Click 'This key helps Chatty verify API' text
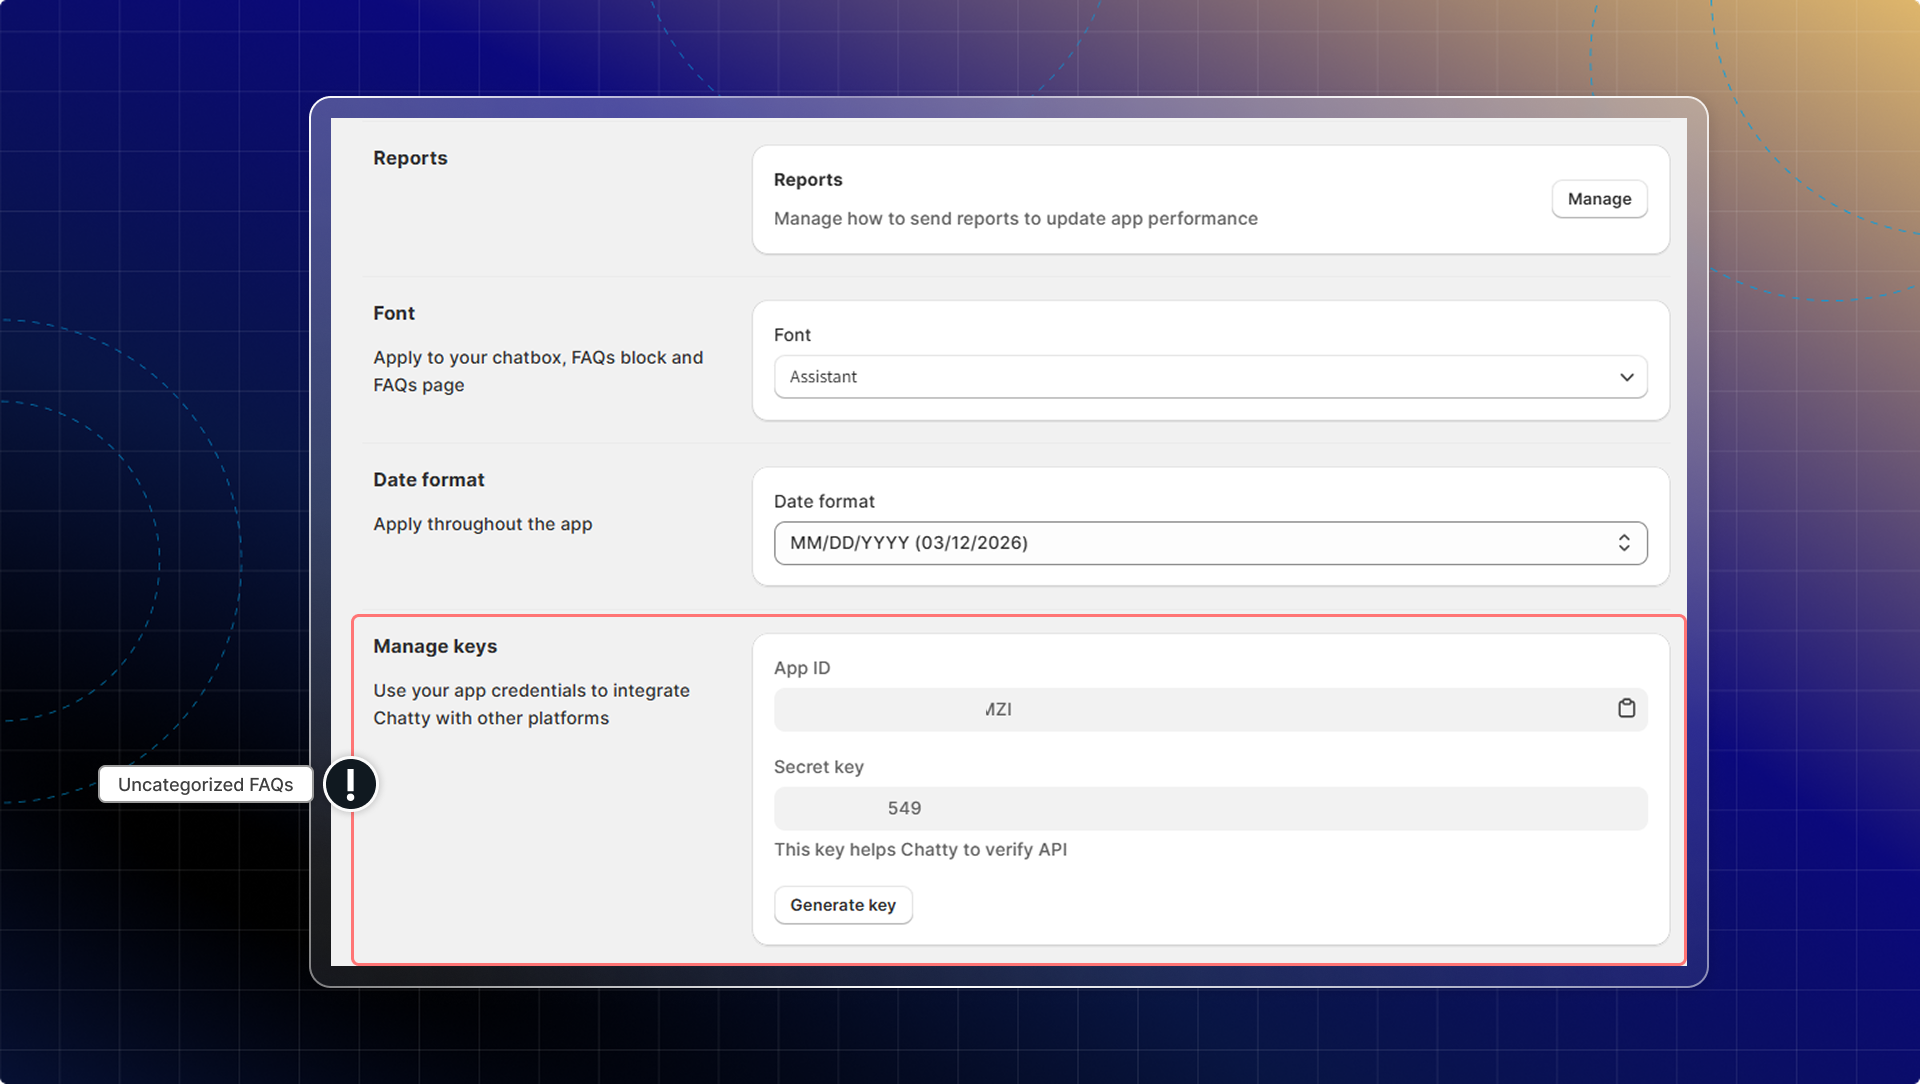1920x1084 pixels. (x=920, y=850)
